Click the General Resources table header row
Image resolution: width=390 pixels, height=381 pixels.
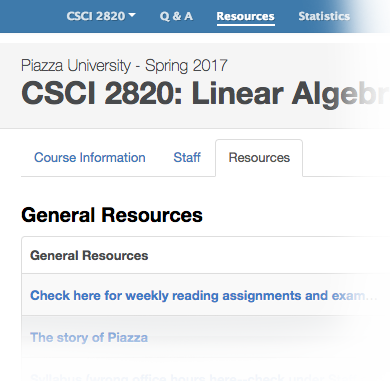pyautogui.click(x=206, y=255)
